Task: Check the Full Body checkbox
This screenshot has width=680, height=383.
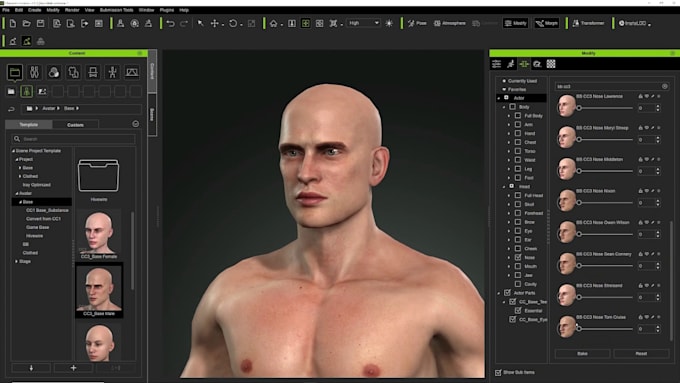Action: coord(518,116)
